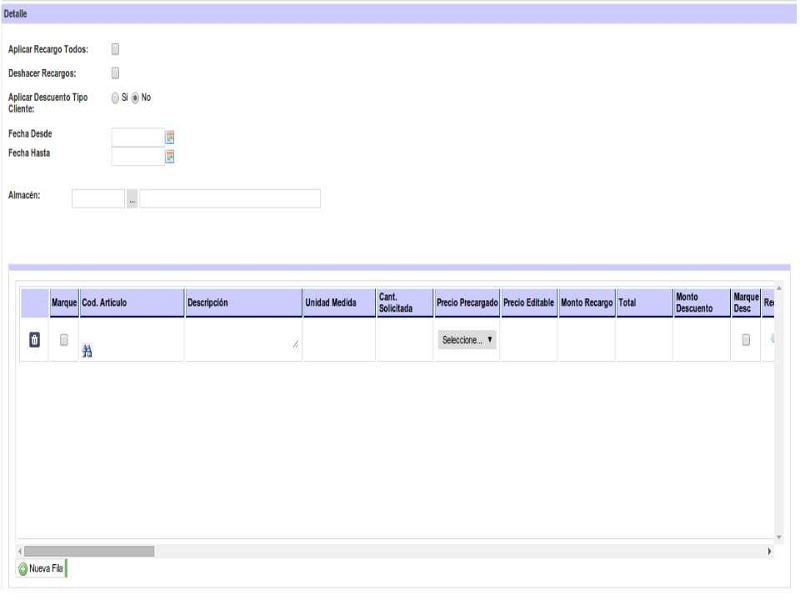
Task: Enable the Aplicar Recargo Todos checkbox
Action: 115,49
